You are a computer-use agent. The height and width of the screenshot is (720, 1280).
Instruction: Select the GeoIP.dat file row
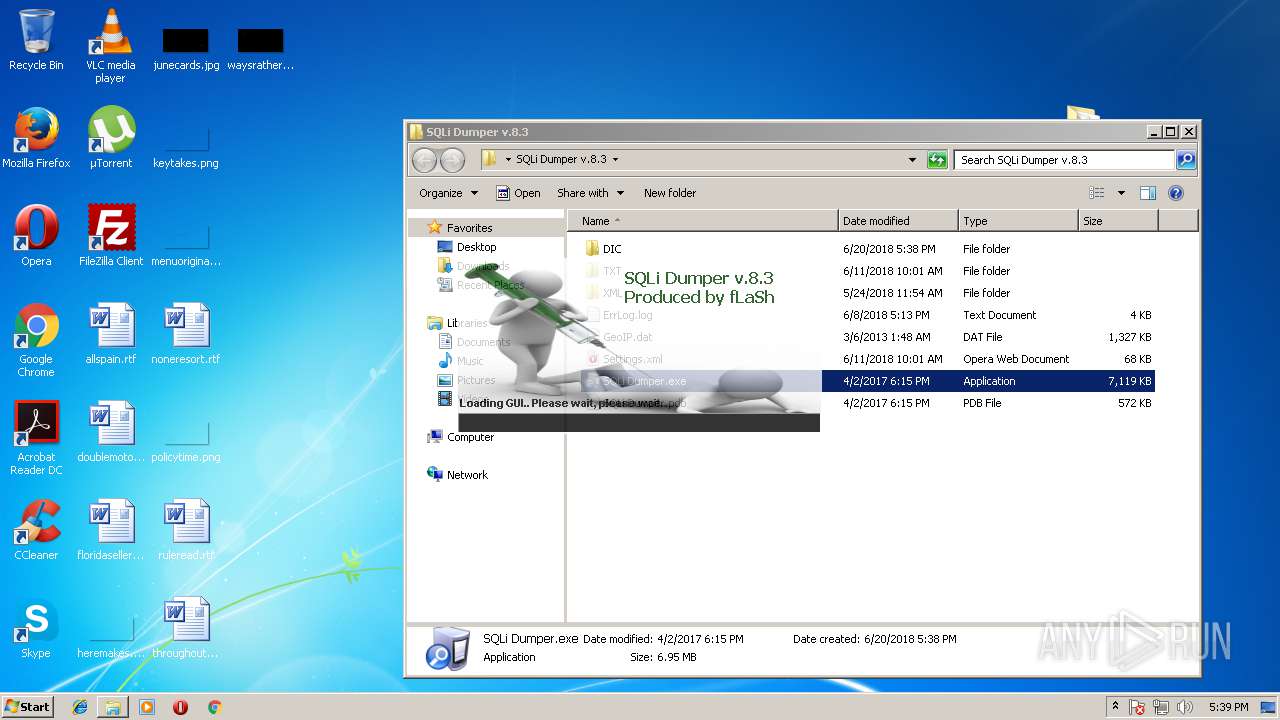(867, 337)
